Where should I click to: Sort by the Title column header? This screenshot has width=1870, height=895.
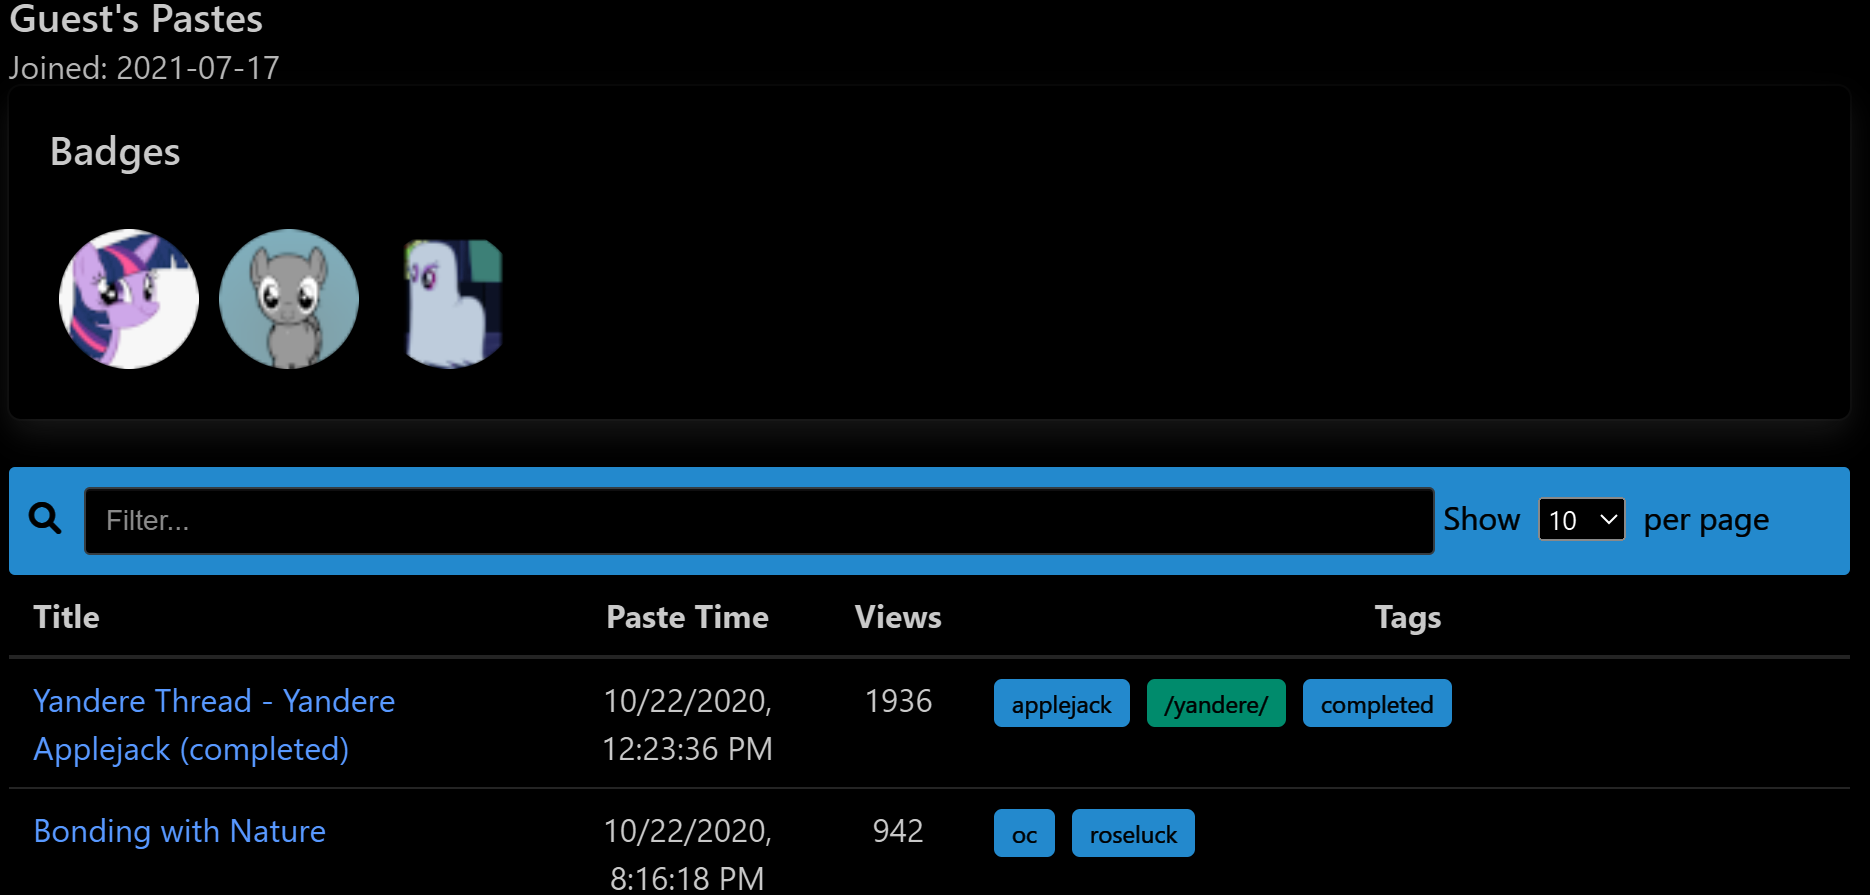point(66,617)
